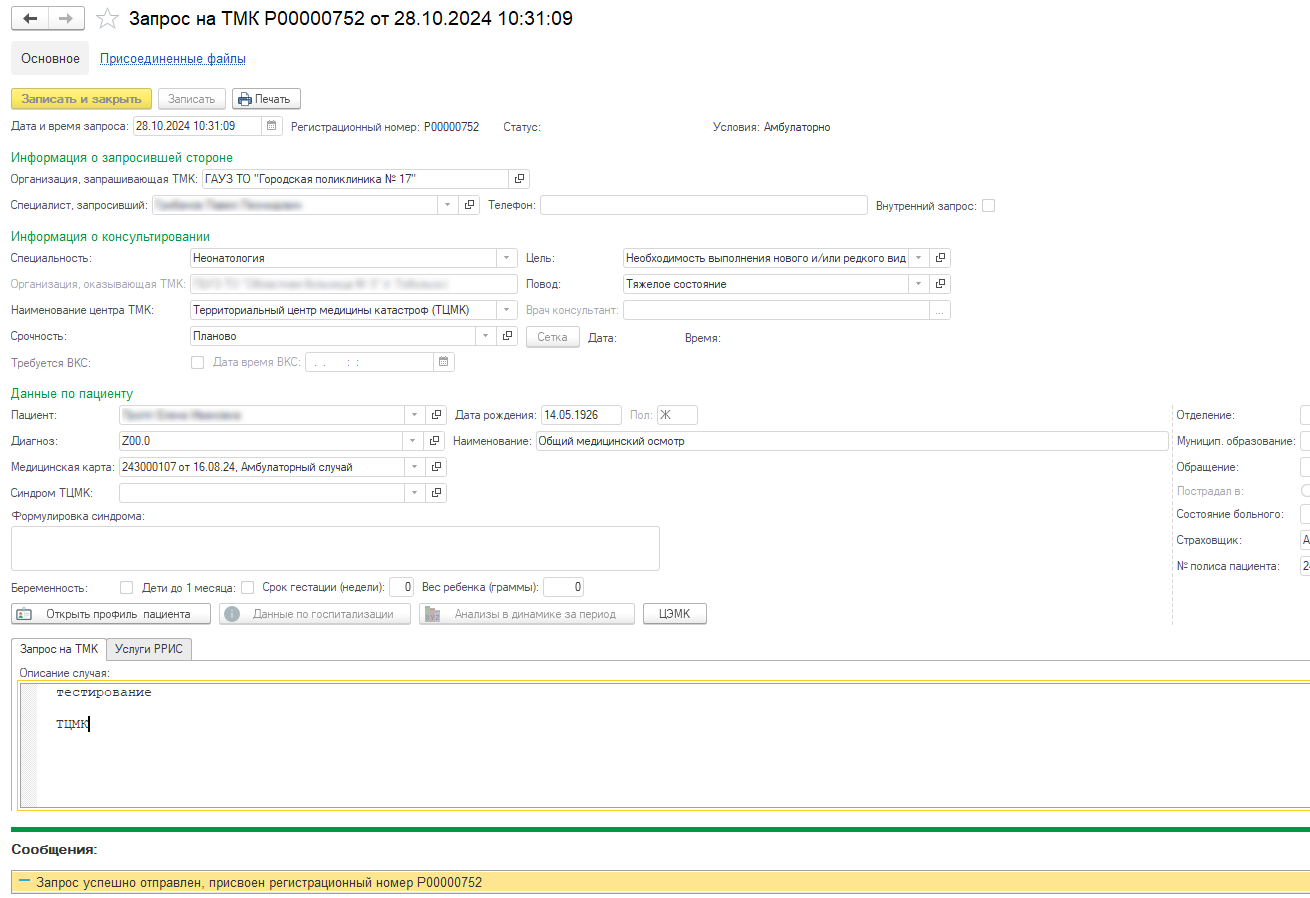Open organization record for Городская поликлиника № 17
Image resolution: width=1310 pixels, height=898 pixels.
[x=519, y=179]
